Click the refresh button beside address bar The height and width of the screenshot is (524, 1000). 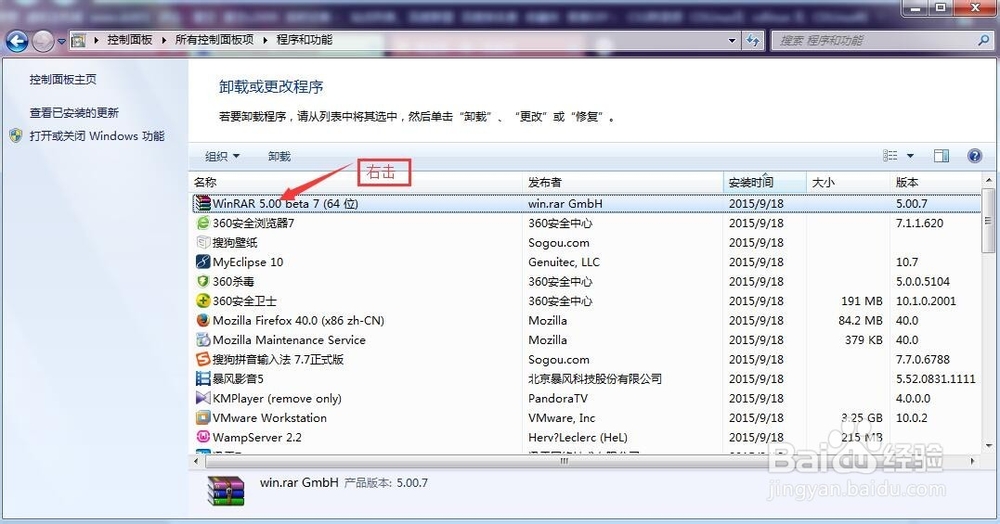(x=753, y=41)
